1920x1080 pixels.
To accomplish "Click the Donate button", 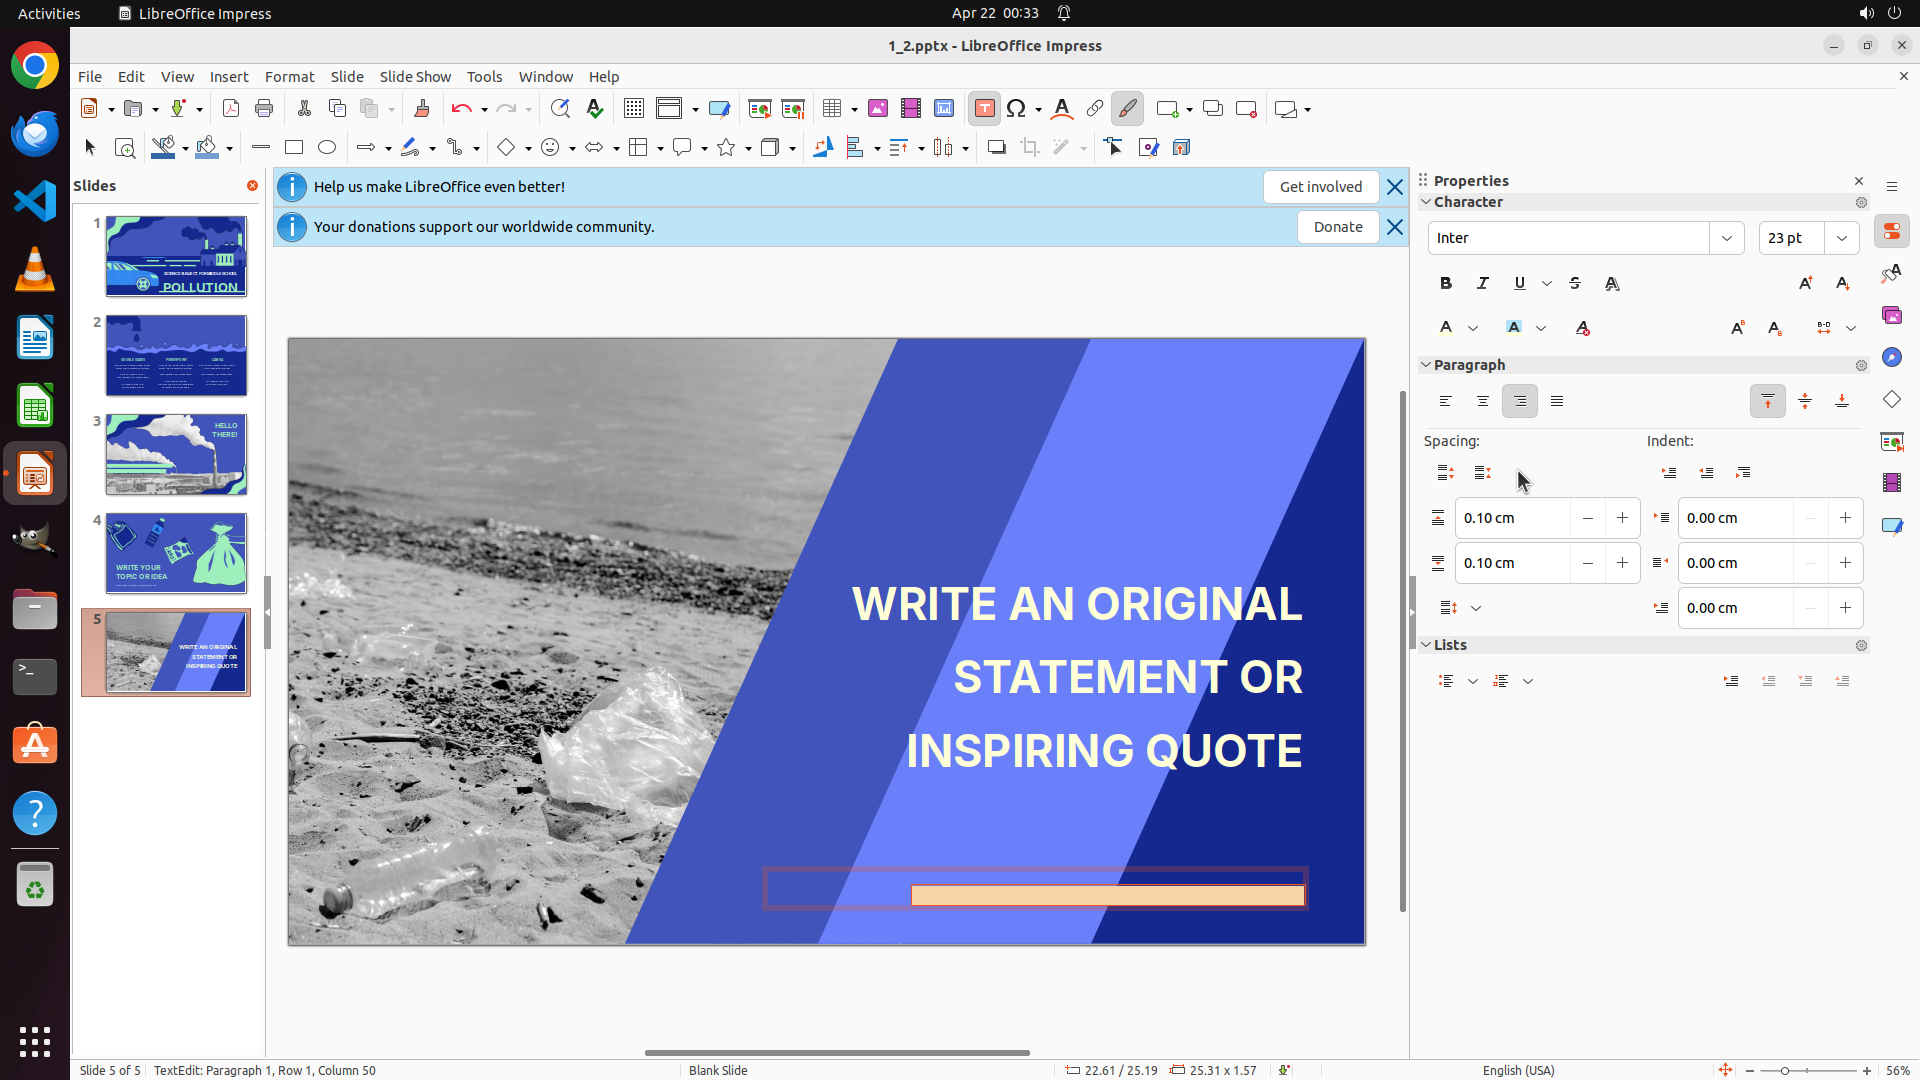I will [x=1337, y=227].
